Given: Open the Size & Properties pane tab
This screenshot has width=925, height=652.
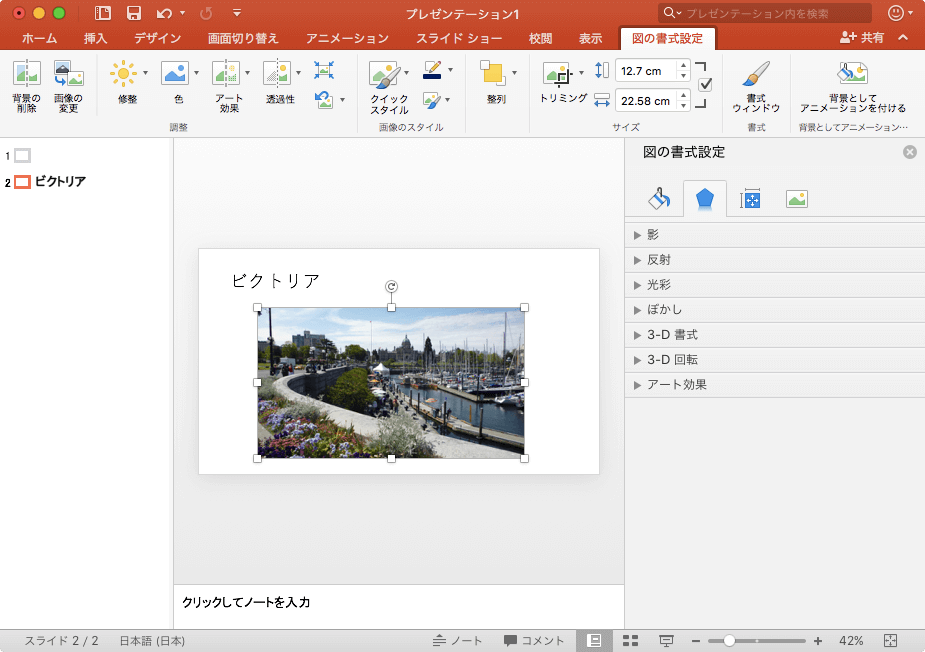Looking at the screenshot, I should 750,199.
